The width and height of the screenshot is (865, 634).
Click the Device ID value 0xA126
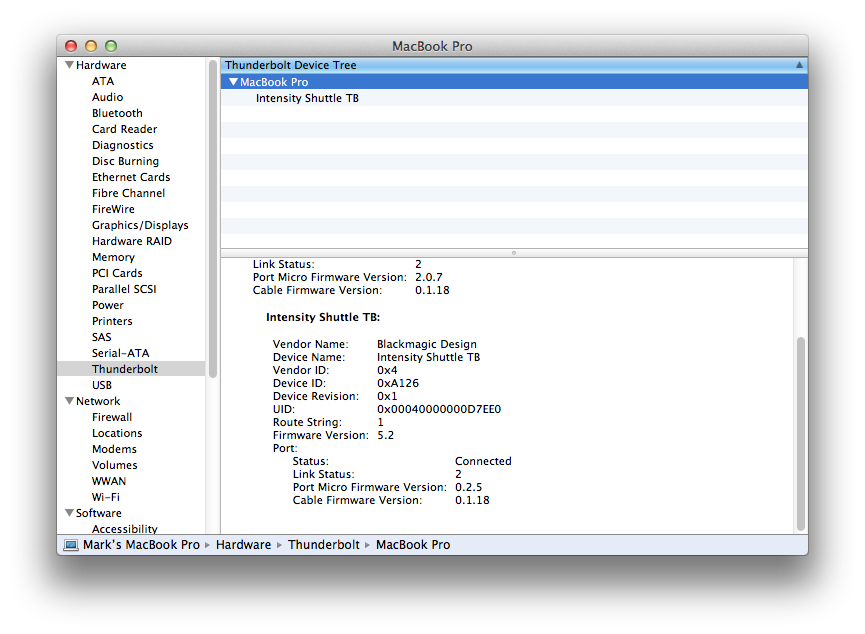coord(398,383)
